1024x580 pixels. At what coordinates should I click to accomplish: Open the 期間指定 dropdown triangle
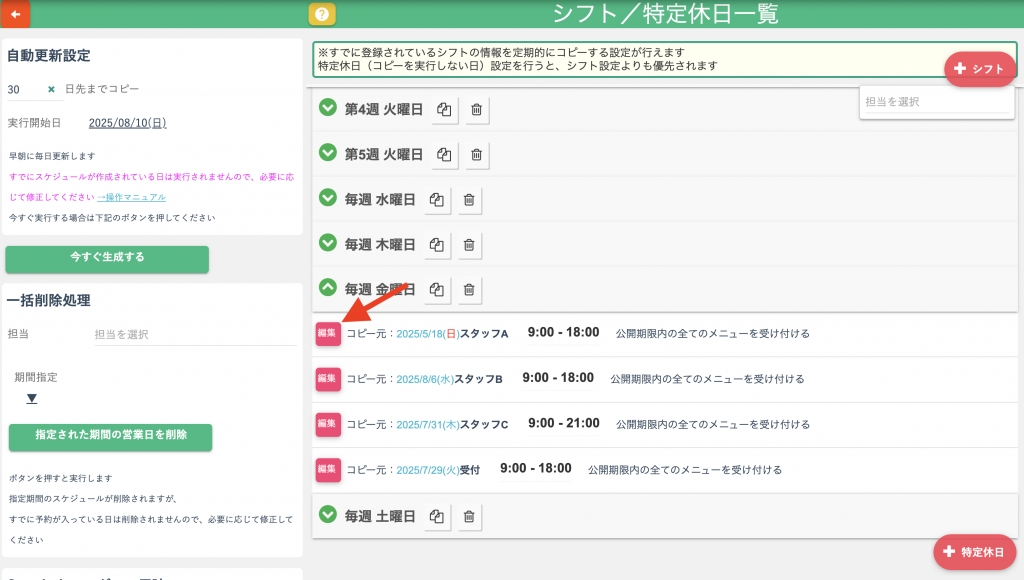click(x=31, y=398)
